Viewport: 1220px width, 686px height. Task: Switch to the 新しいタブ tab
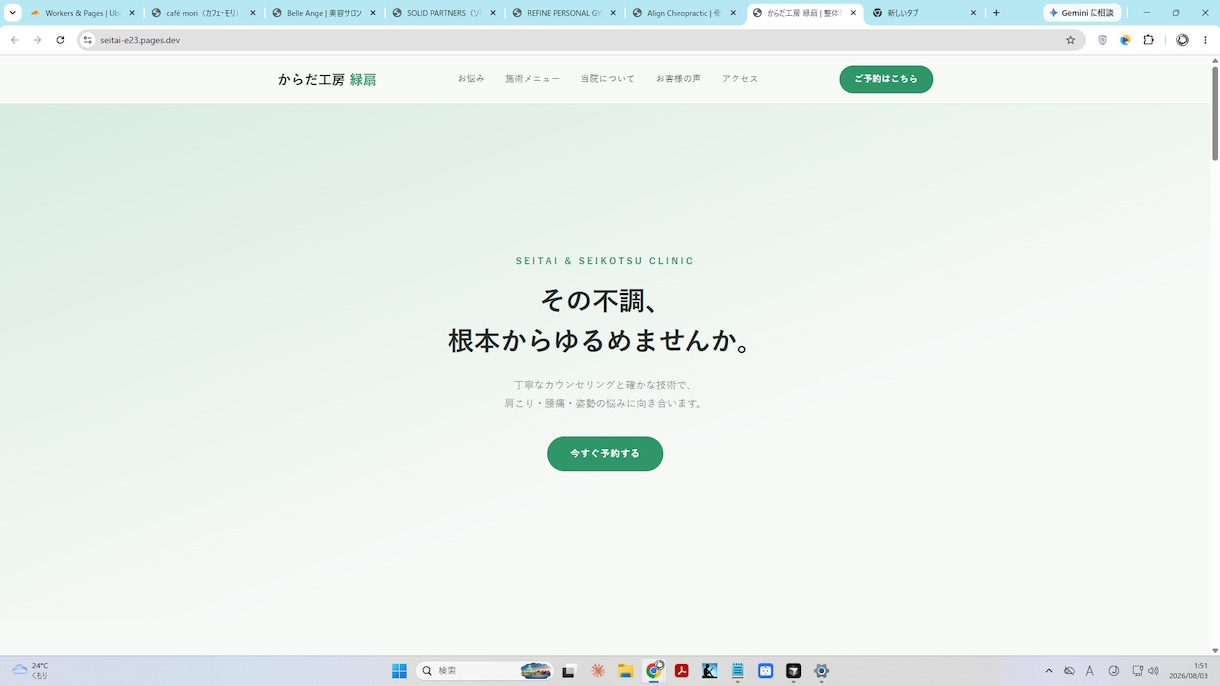click(x=915, y=13)
